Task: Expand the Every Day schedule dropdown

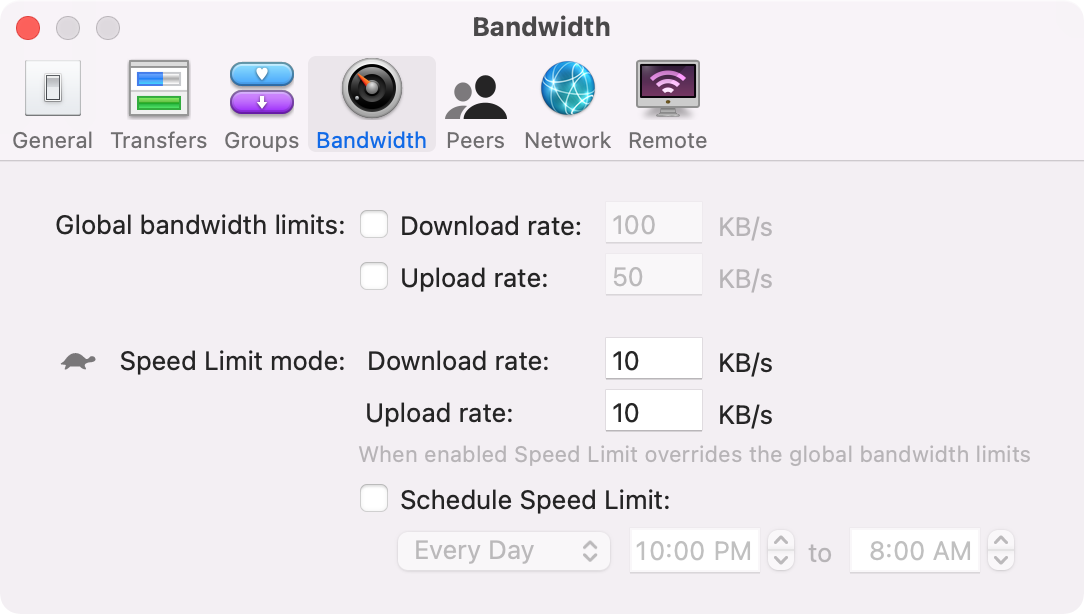Action: click(x=504, y=551)
